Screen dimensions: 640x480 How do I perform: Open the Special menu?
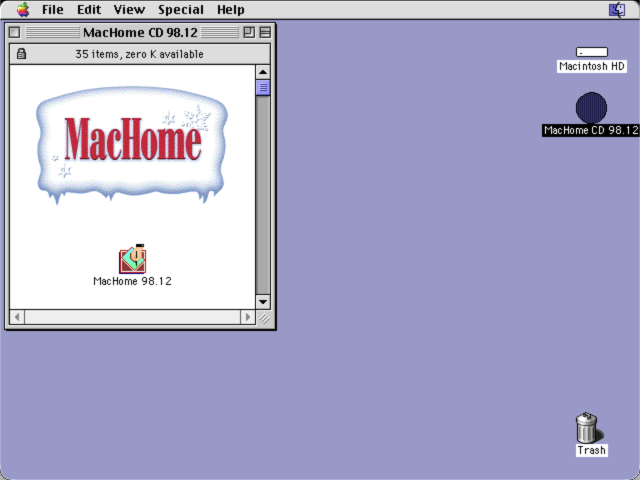click(x=181, y=9)
